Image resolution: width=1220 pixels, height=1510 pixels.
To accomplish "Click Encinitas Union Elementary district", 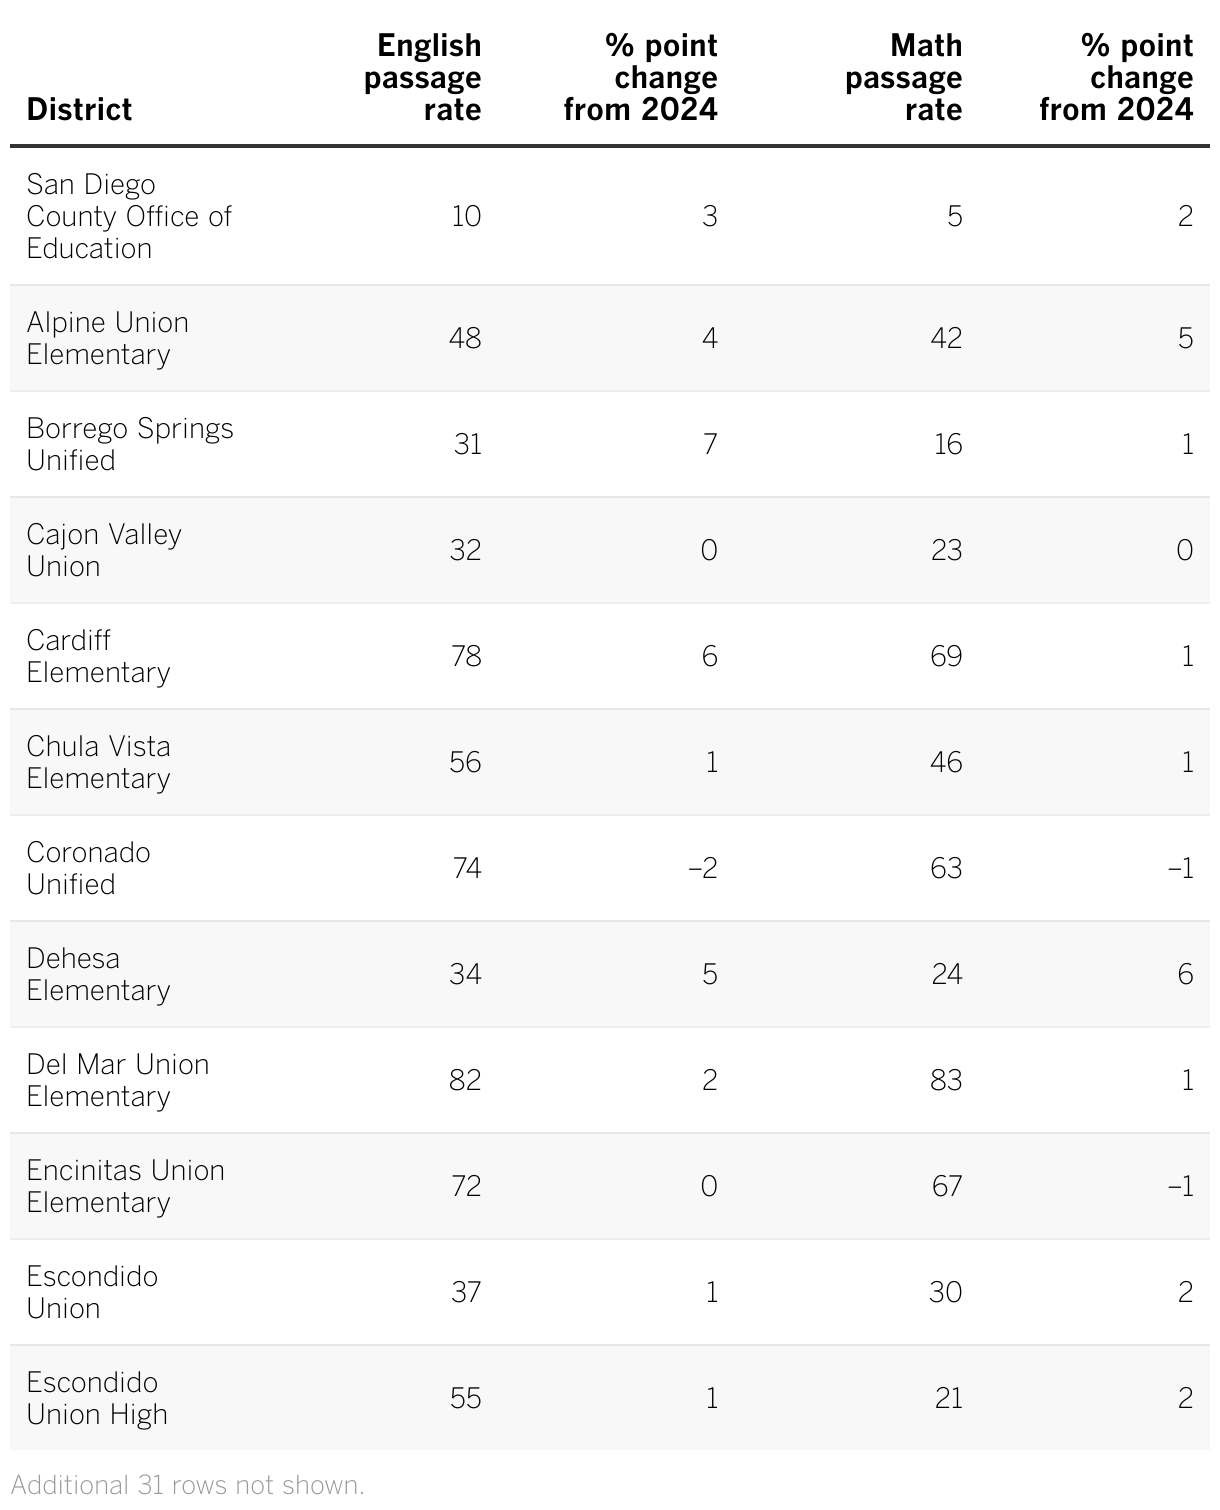I will click(x=125, y=1186).
